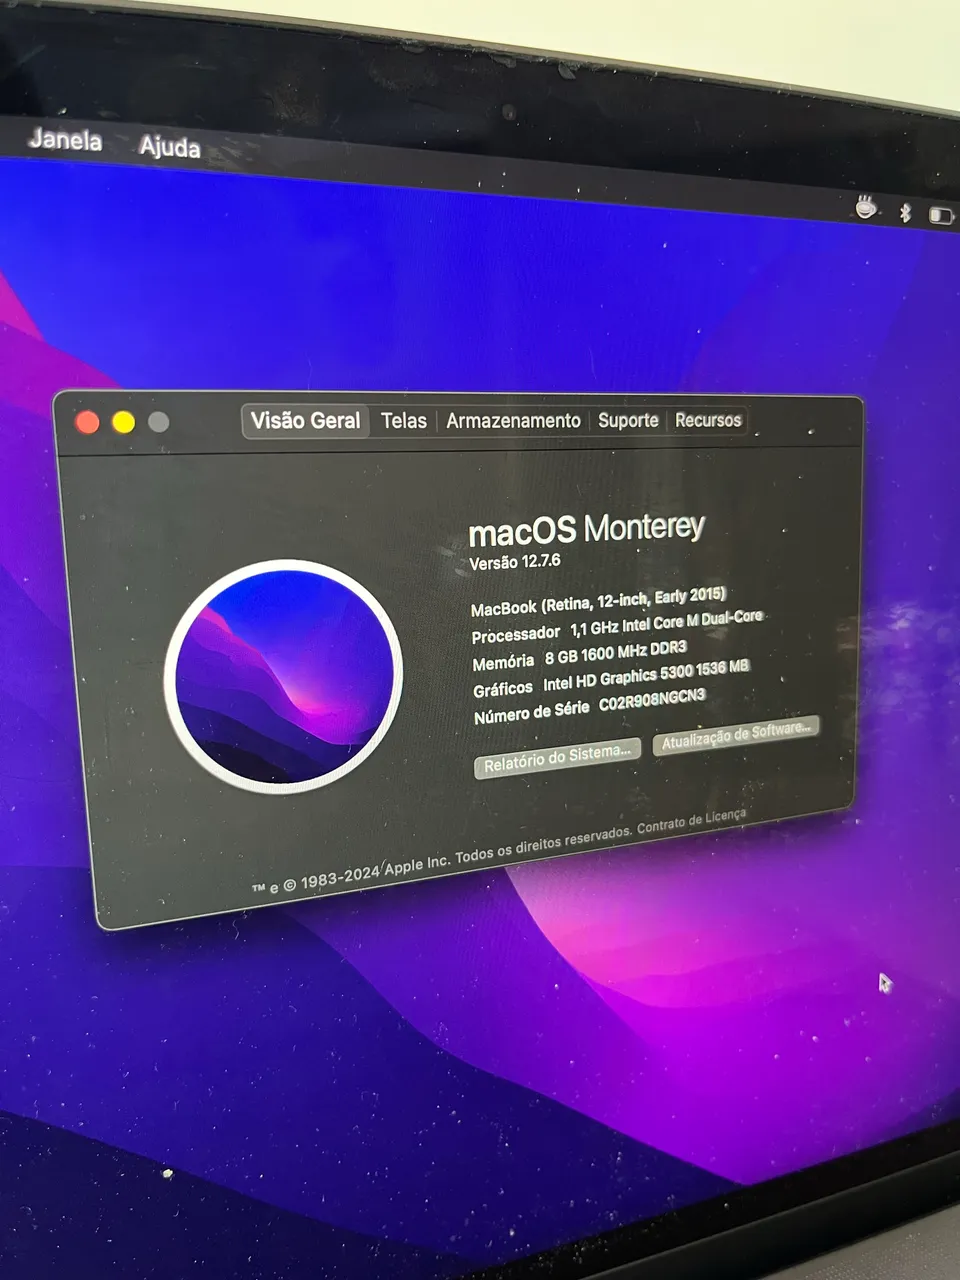This screenshot has height=1280, width=960.
Task: Click the 8 GB 1600 MHz DDR3 value
Action: click(x=615, y=653)
